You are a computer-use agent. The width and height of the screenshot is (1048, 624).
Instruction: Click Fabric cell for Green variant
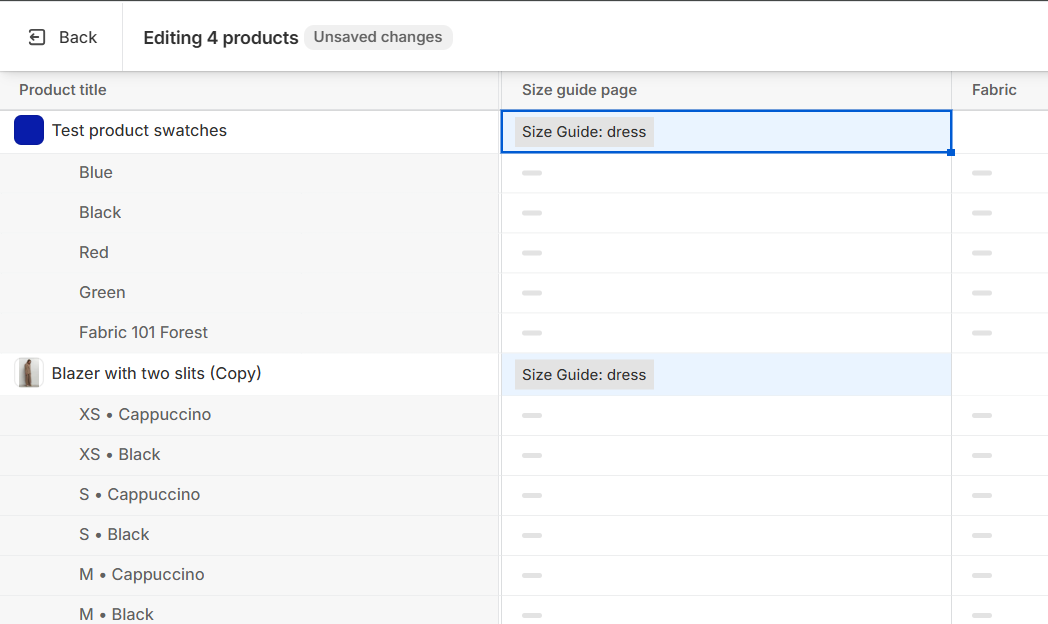998,293
